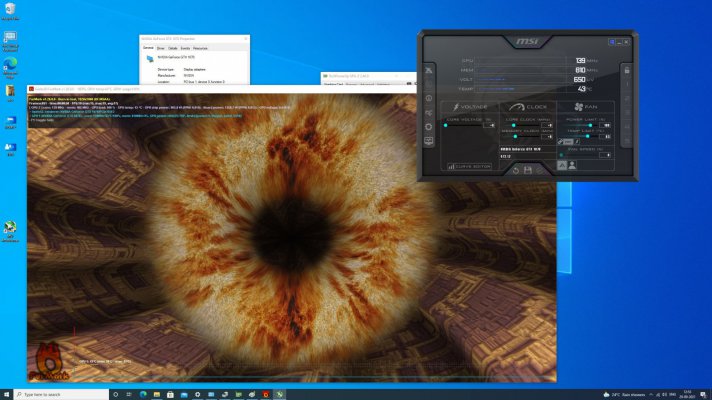Select the Resources tab in NVIDIA Properties window
Image resolution: width=712 pixels, height=400 pixels.
click(x=200, y=48)
